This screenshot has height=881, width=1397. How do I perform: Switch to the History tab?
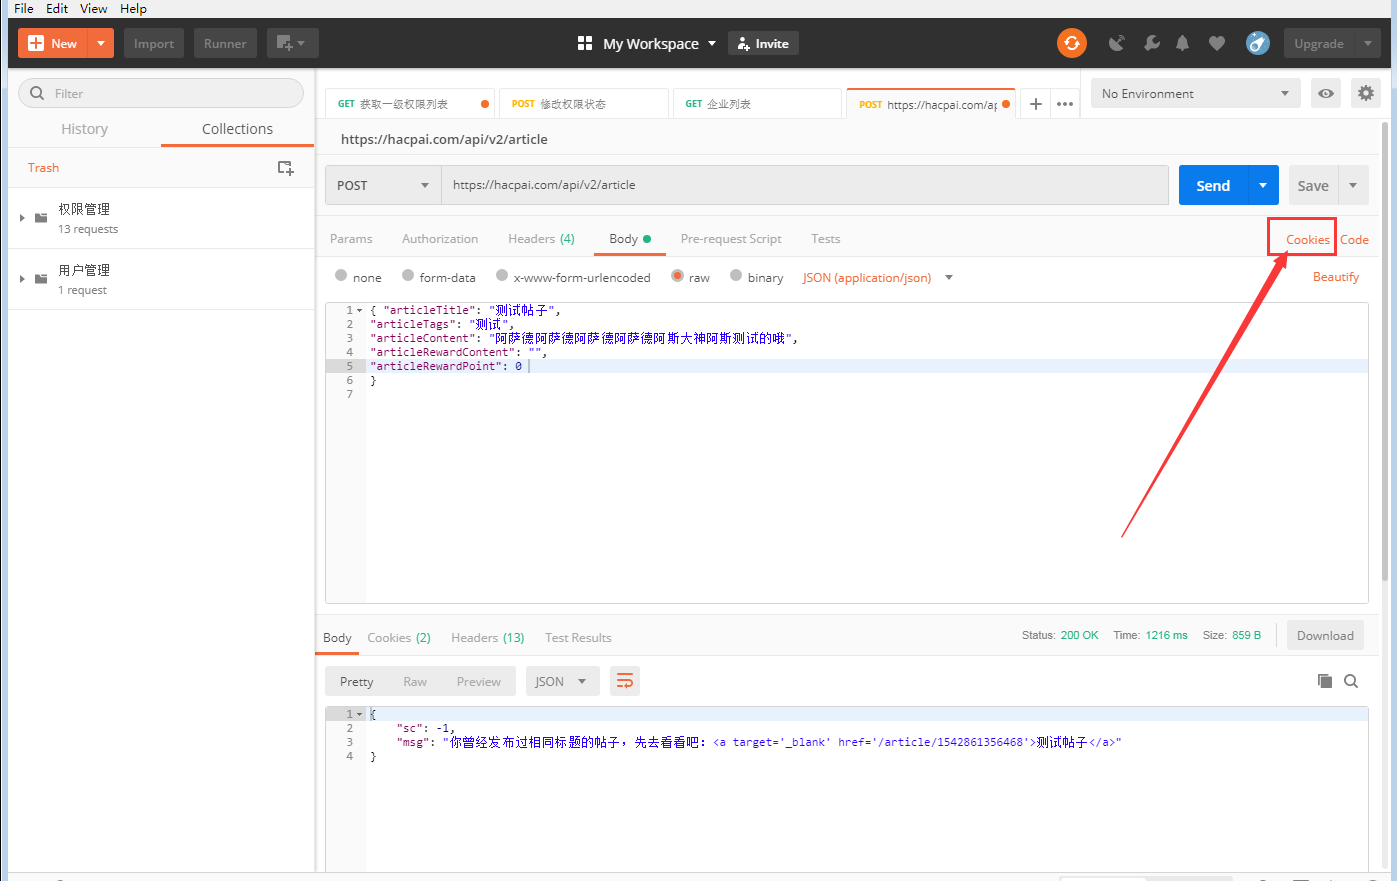pyautogui.click(x=84, y=129)
